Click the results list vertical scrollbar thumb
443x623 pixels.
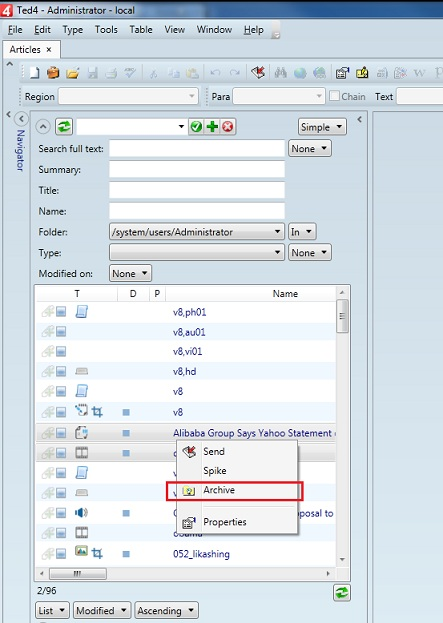pos(342,316)
